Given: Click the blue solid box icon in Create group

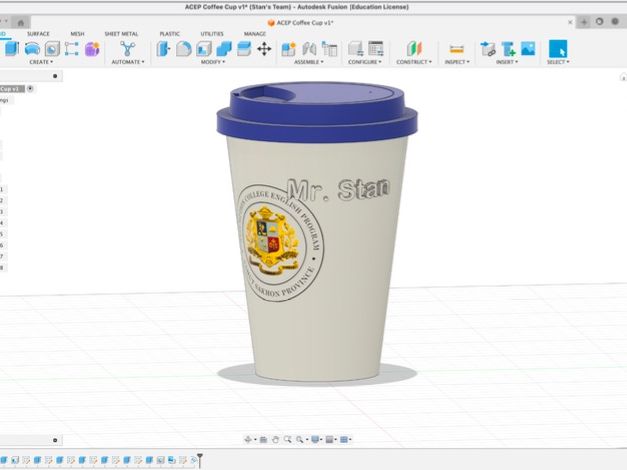Looking at the screenshot, I should tap(12, 49).
